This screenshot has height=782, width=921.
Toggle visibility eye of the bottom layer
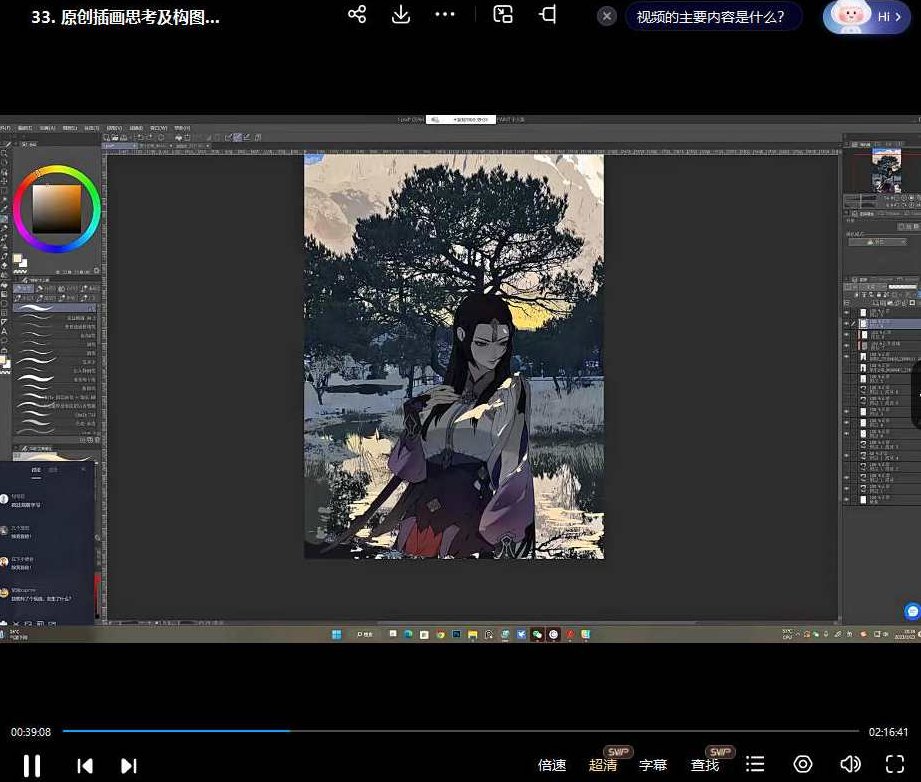[847, 500]
